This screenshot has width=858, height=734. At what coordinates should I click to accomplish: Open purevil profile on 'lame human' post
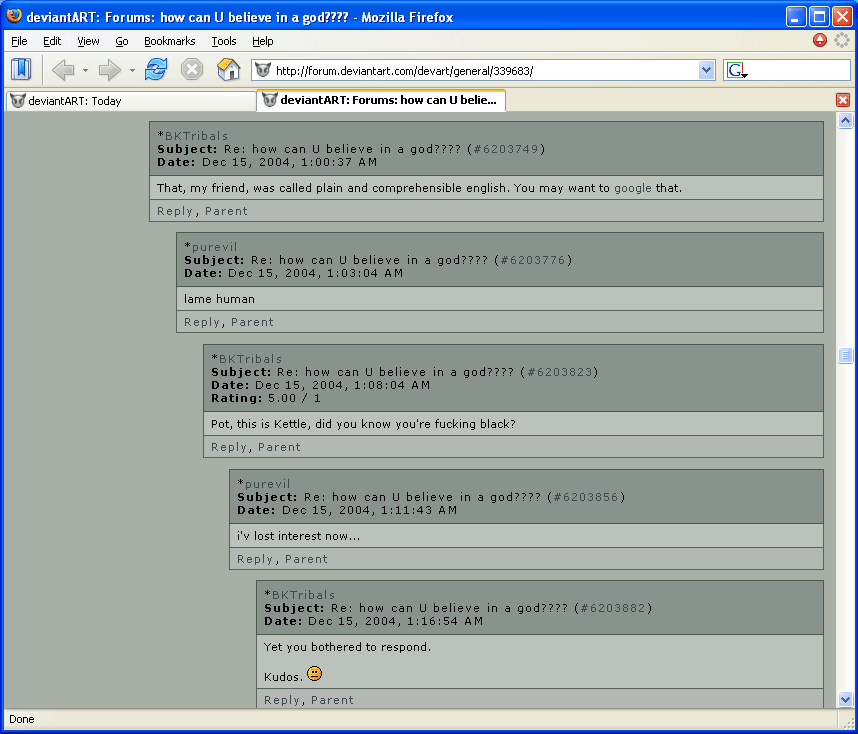214,247
